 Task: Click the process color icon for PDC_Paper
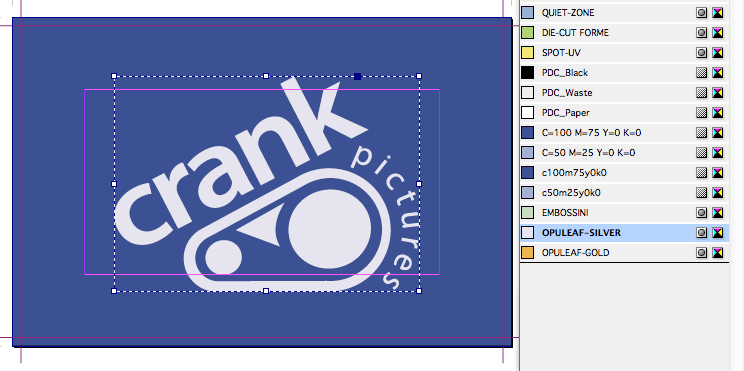click(701, 112)
